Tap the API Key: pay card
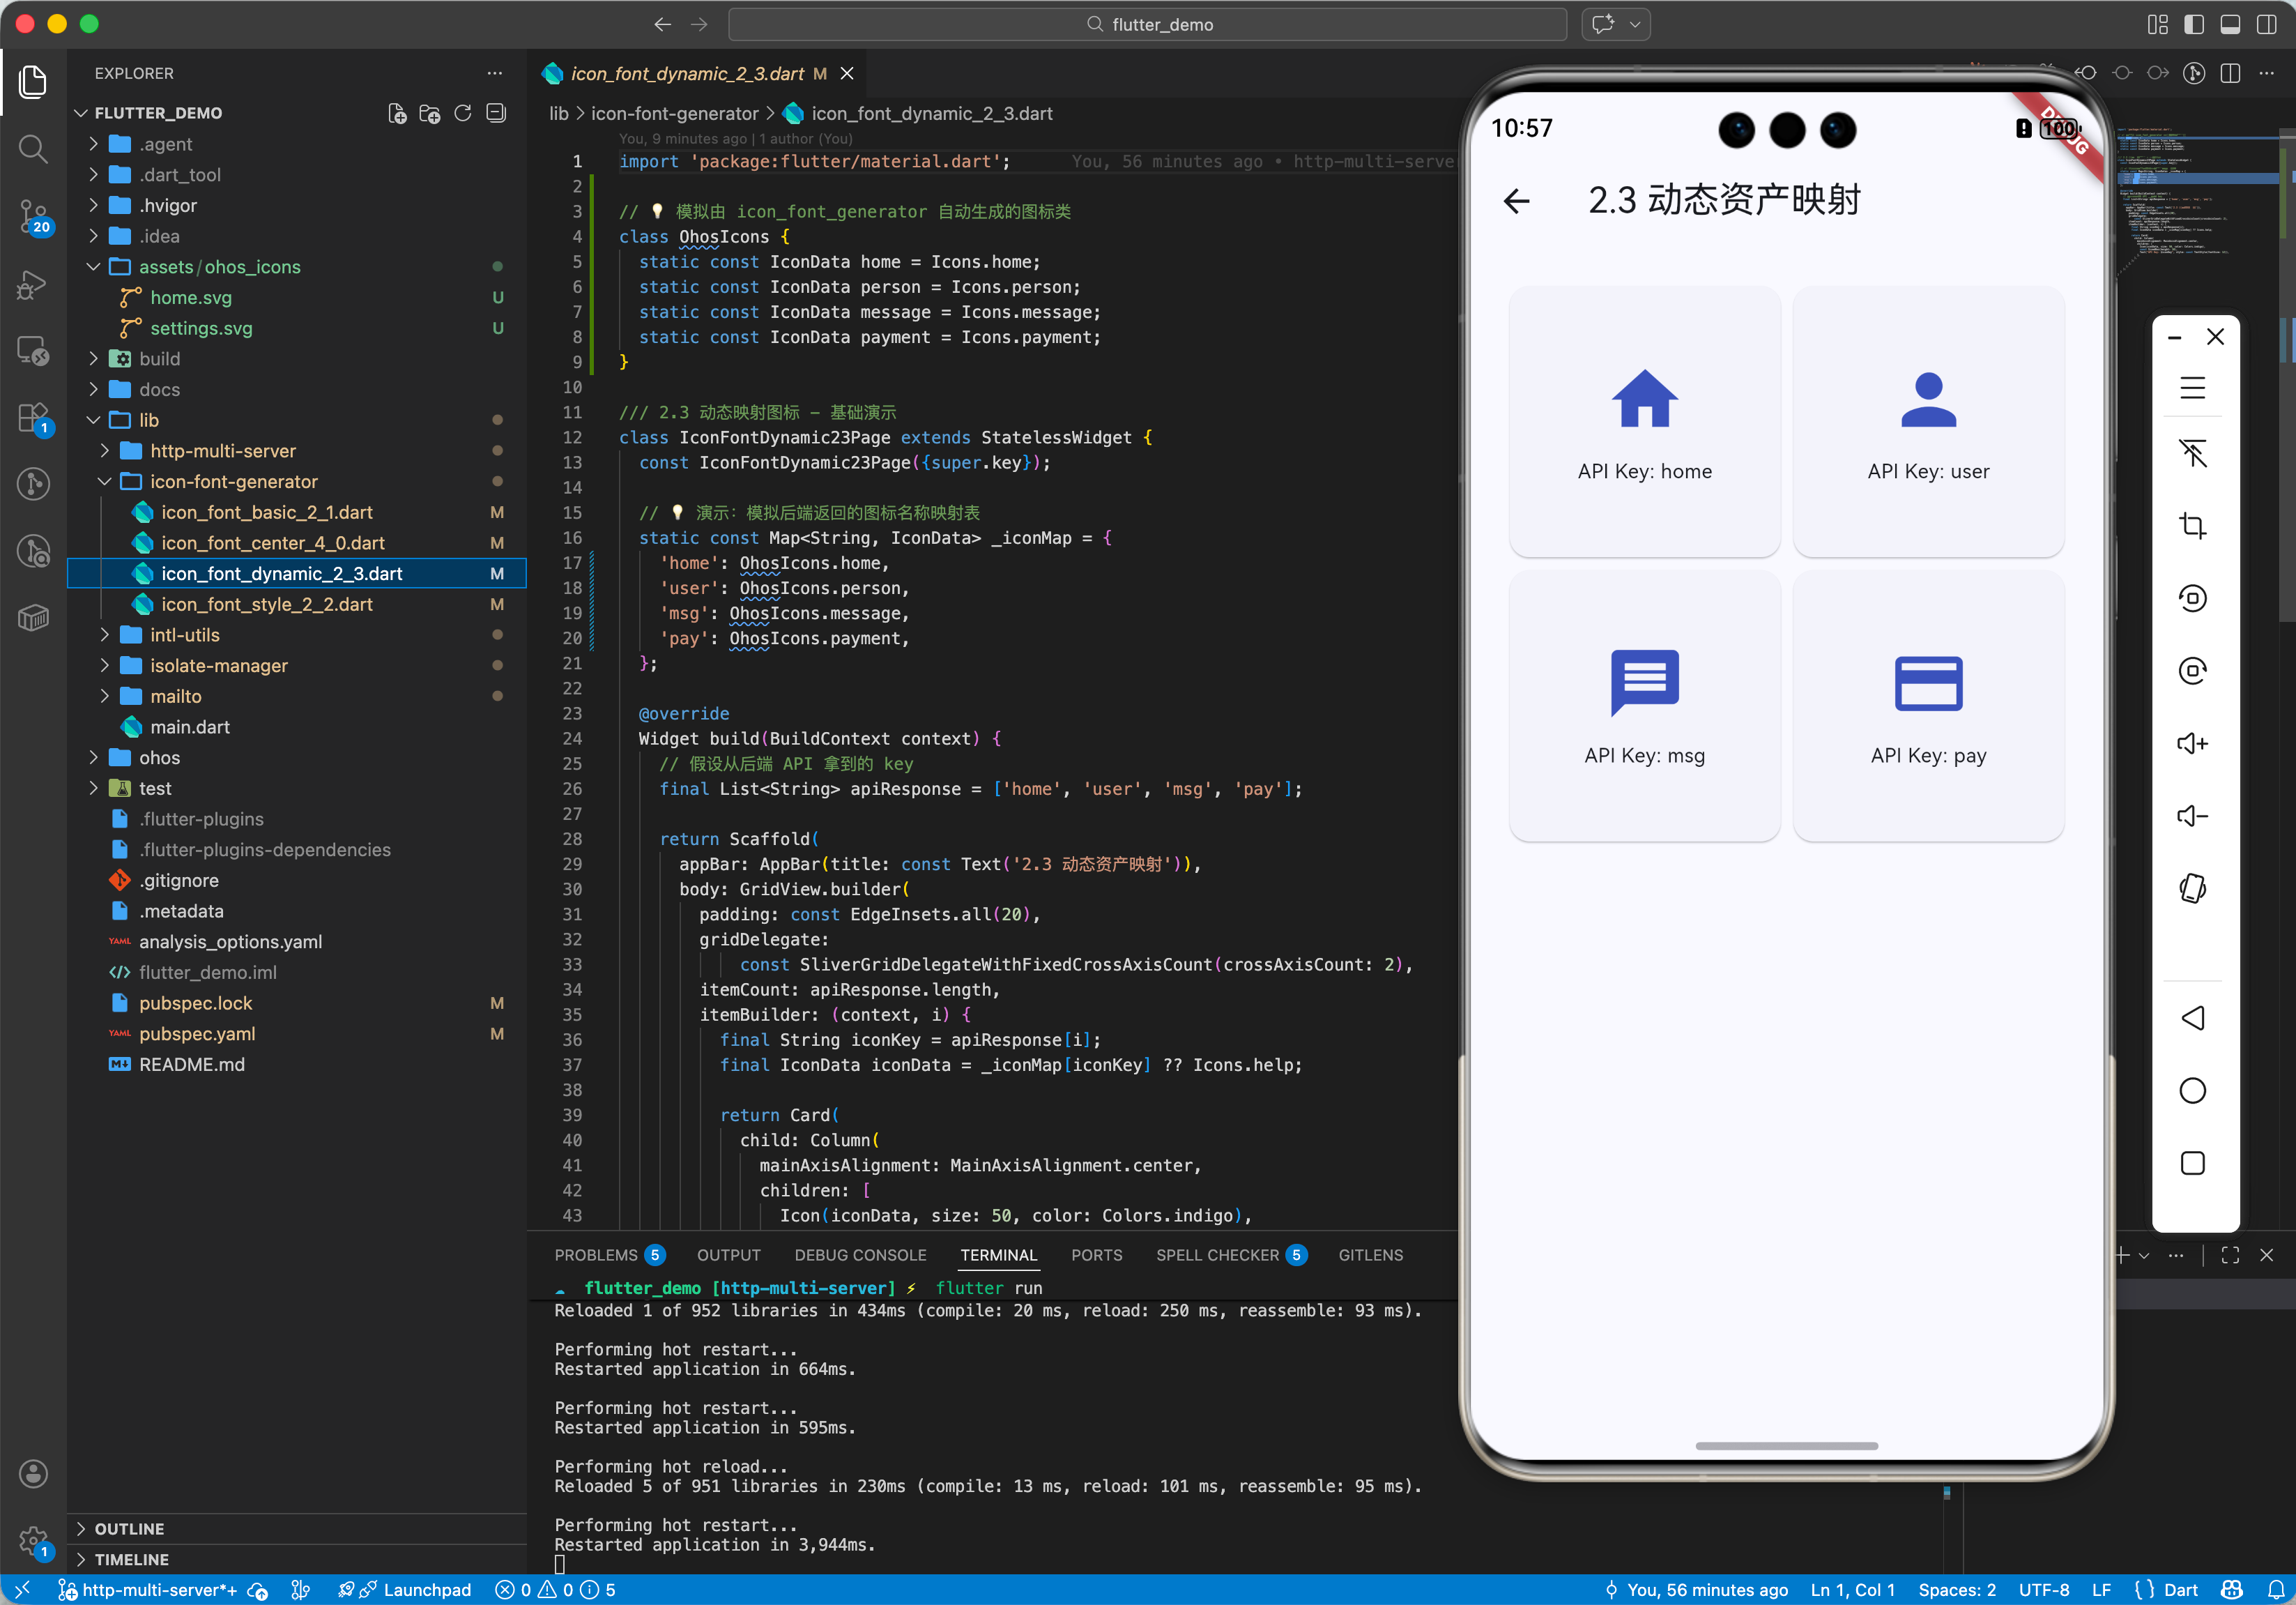The image size is (2296, 1605). 1927,705
